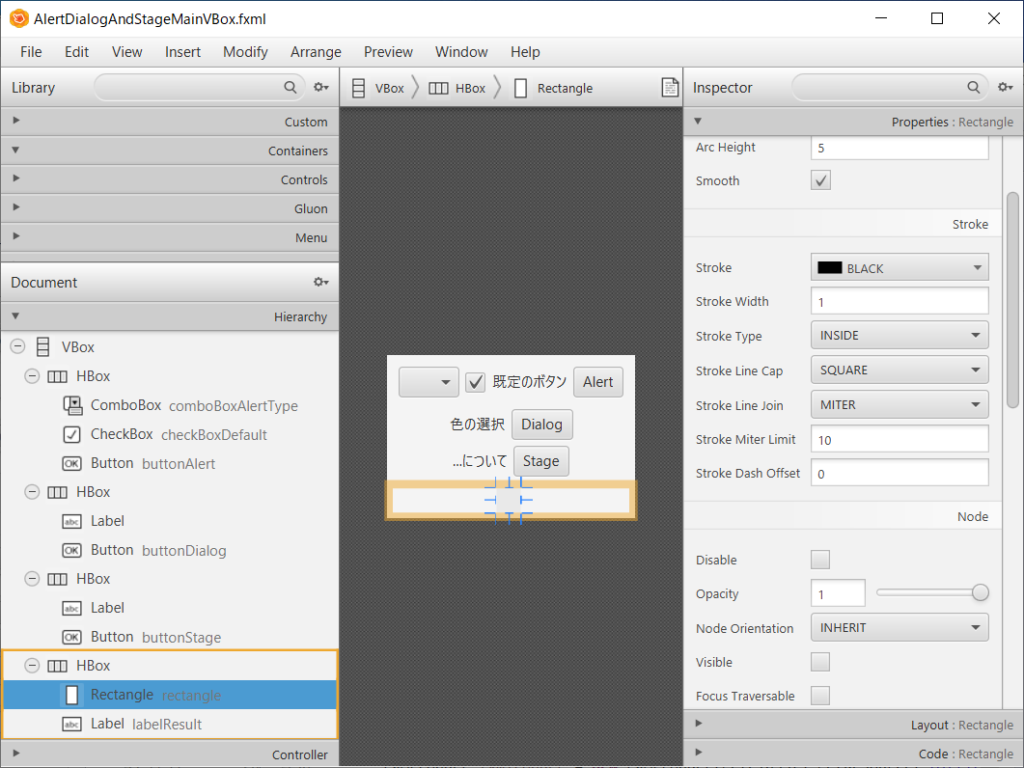Open the Preview menu
Image resolution: width=1024 pixels, height=768 pixels.
click(388, 51)
